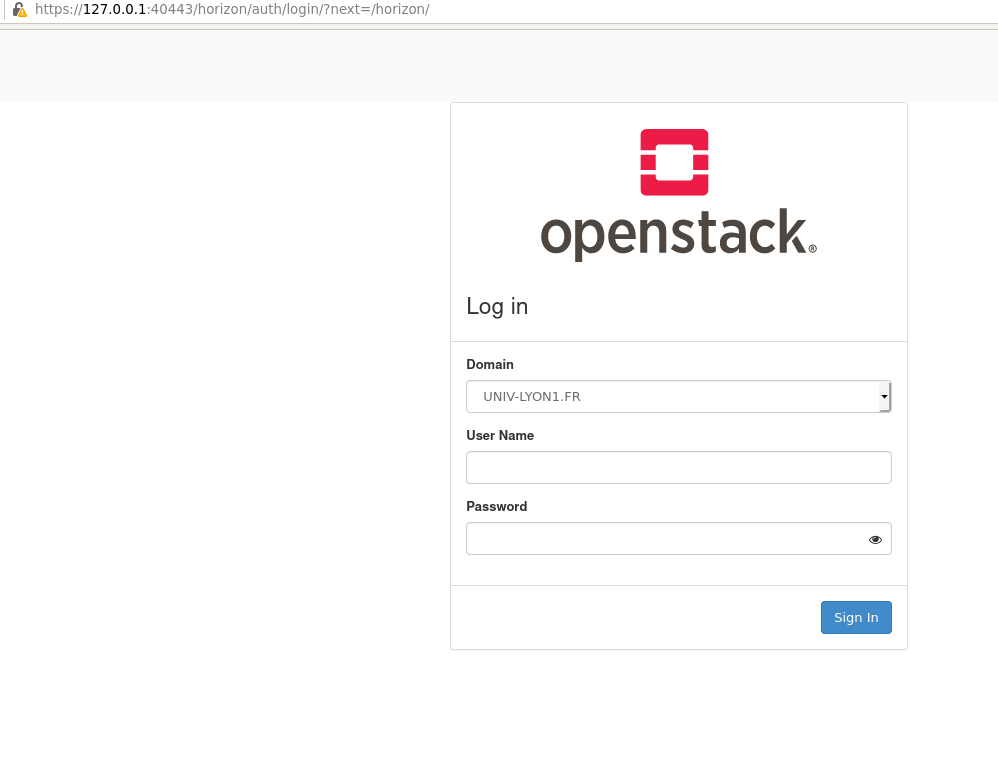Toggle password visibility with the eye icon
The height and width of the screenshot is (770, 998).
[875, 539]
